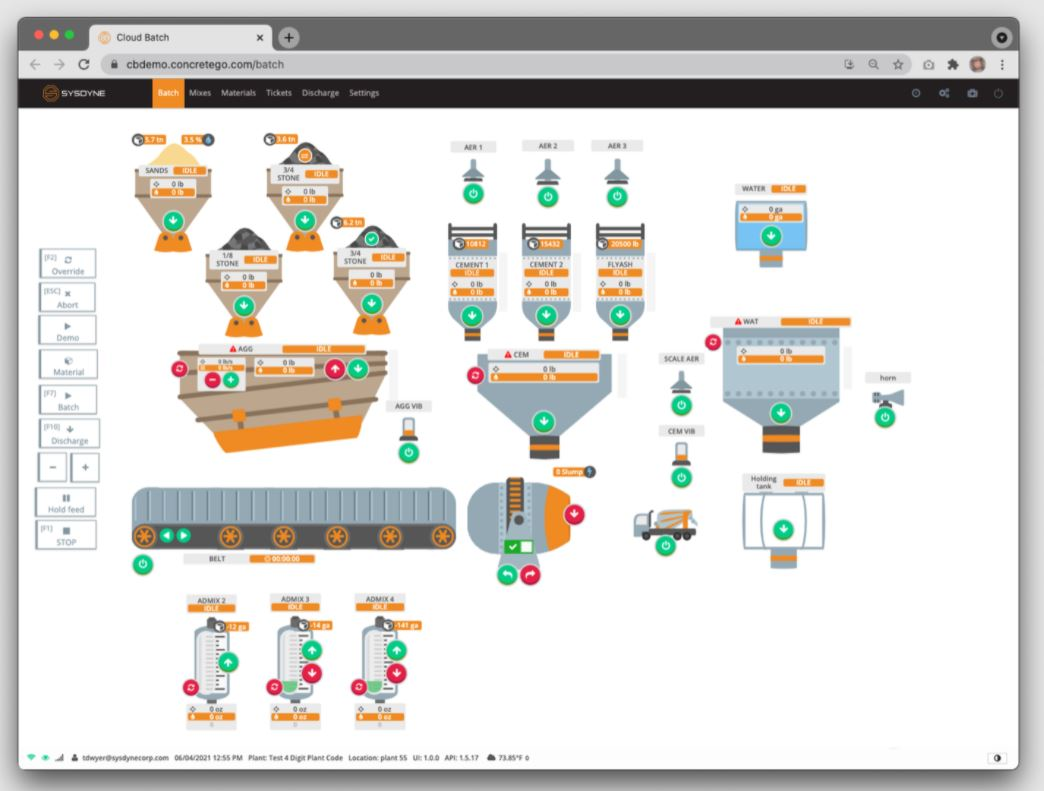The height and width of the screenshot is (791, 1044).
Task: Toggle the AER 1 power button
Action: click(x=471, y=194)
